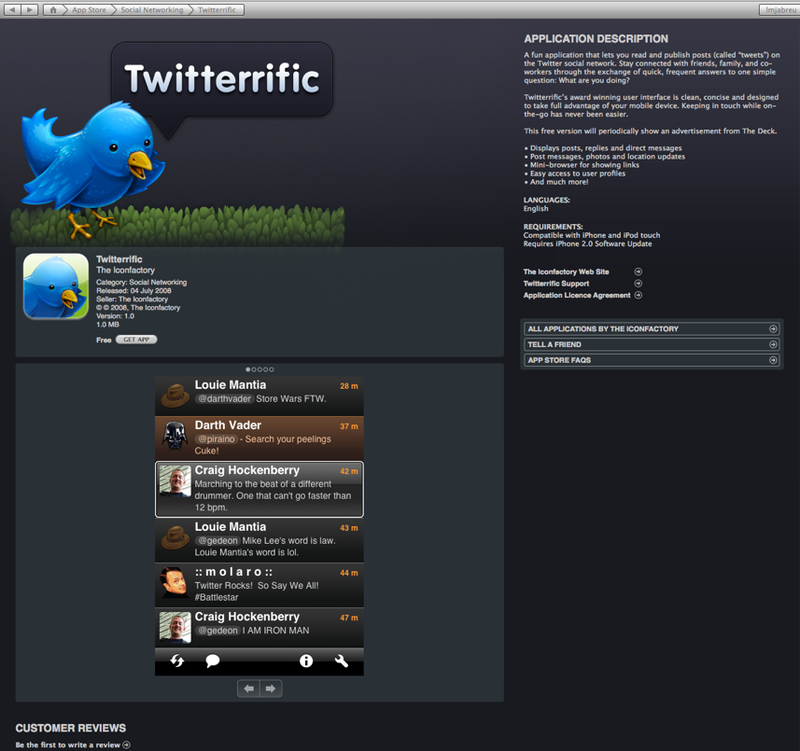The height and width of the screenshot is (751, 800).
Task: Open All Applications by The Iconfactory
Action: click(652, 329)
